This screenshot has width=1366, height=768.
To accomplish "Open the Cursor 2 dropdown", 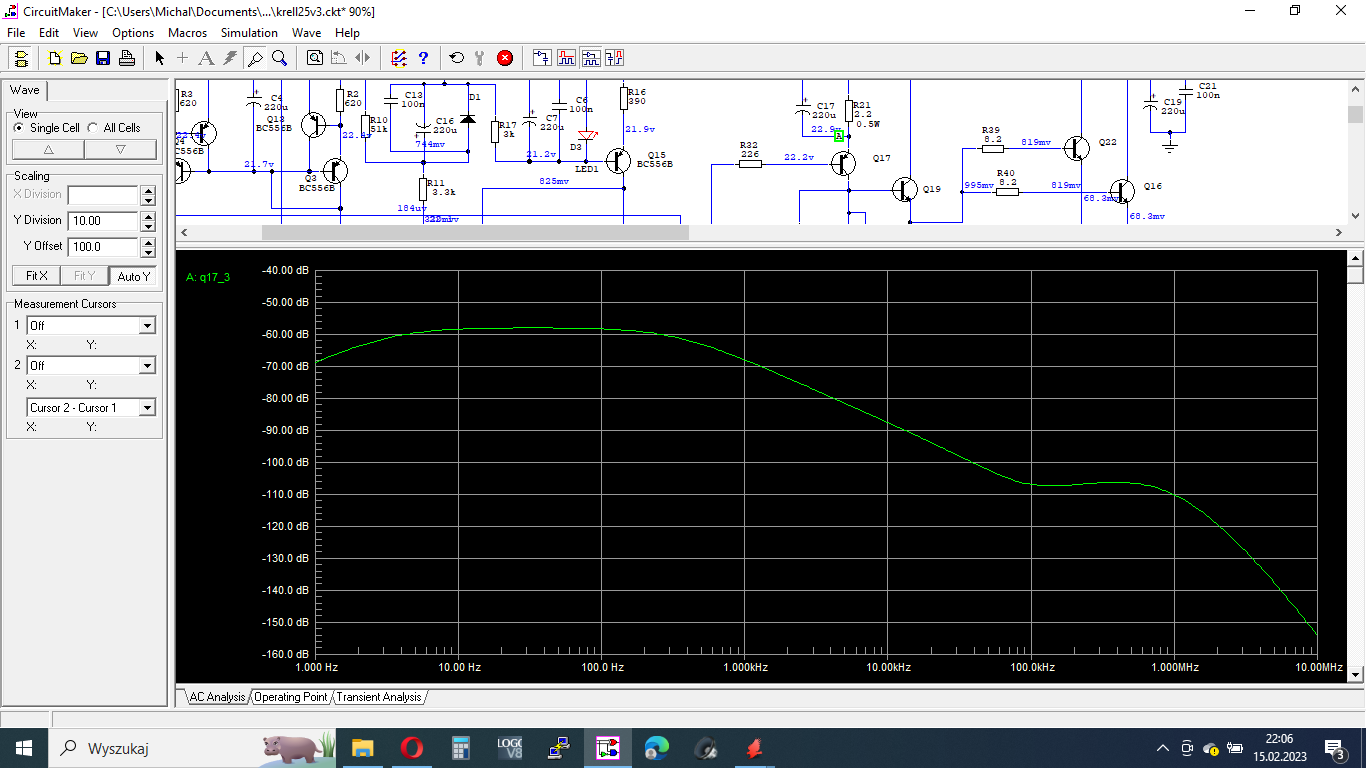I will [x=147, y=366].
